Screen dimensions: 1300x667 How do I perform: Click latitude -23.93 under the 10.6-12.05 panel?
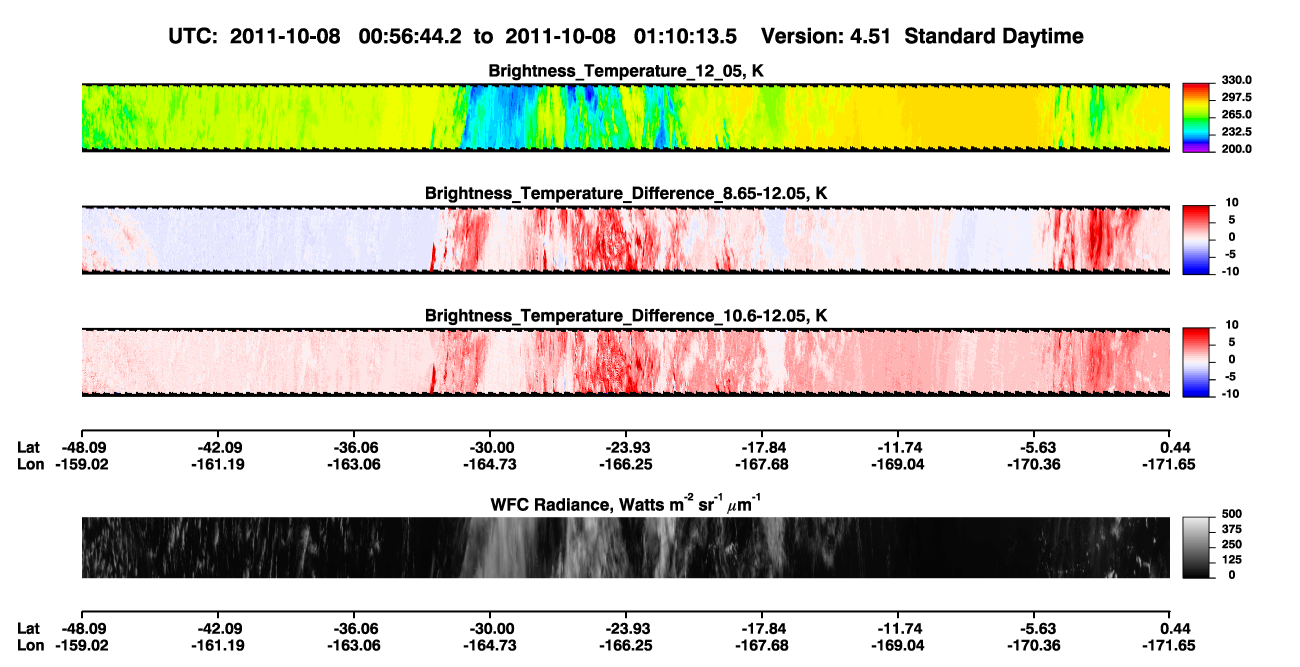pyautogui.click(x=626, y=448)
